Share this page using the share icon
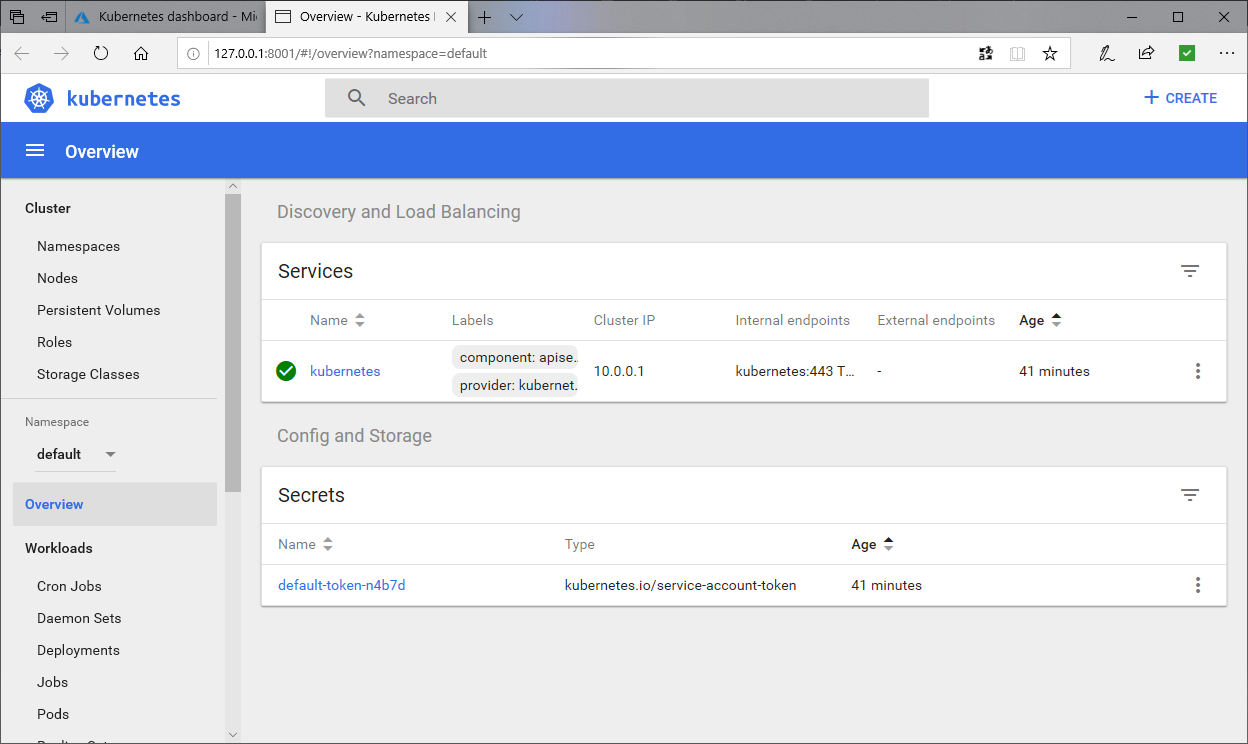The width and height of the screenshot is (1248, 744). click(1147, 53)
